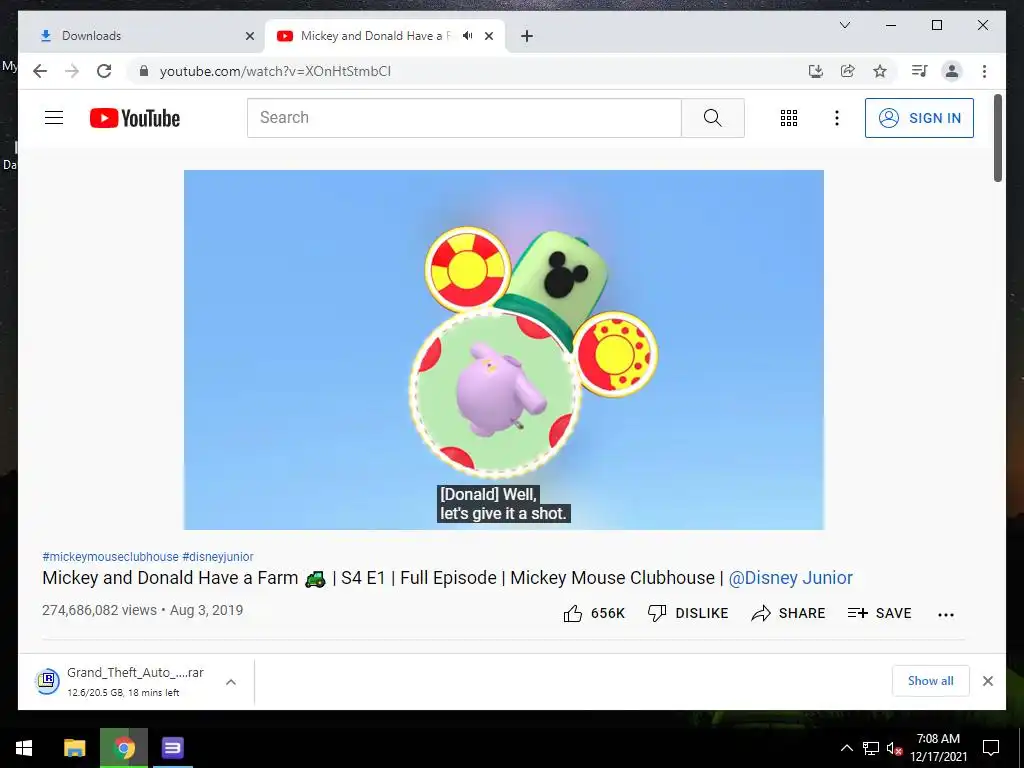
Task: Open network status tray icon
Action: [x=871, y=748]
